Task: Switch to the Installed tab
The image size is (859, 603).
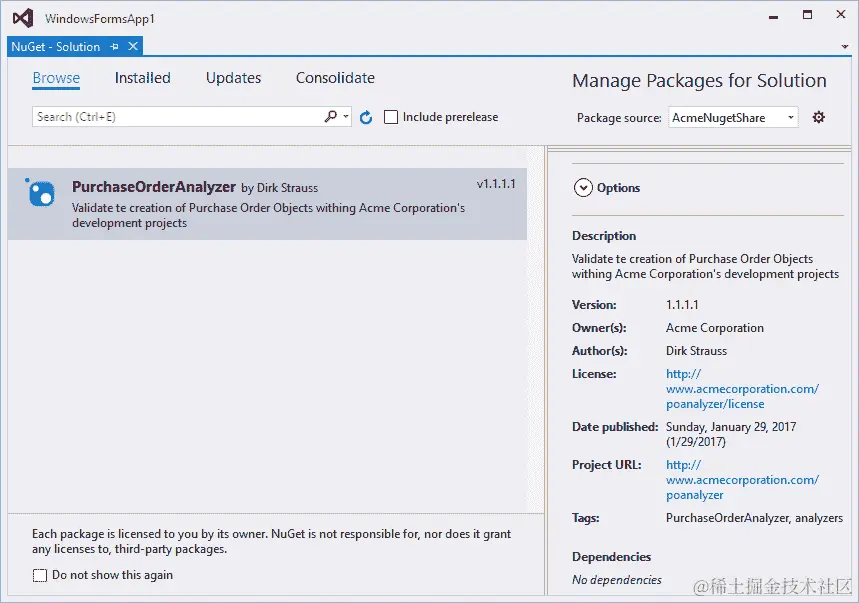Action: click(x=142, y=78)
